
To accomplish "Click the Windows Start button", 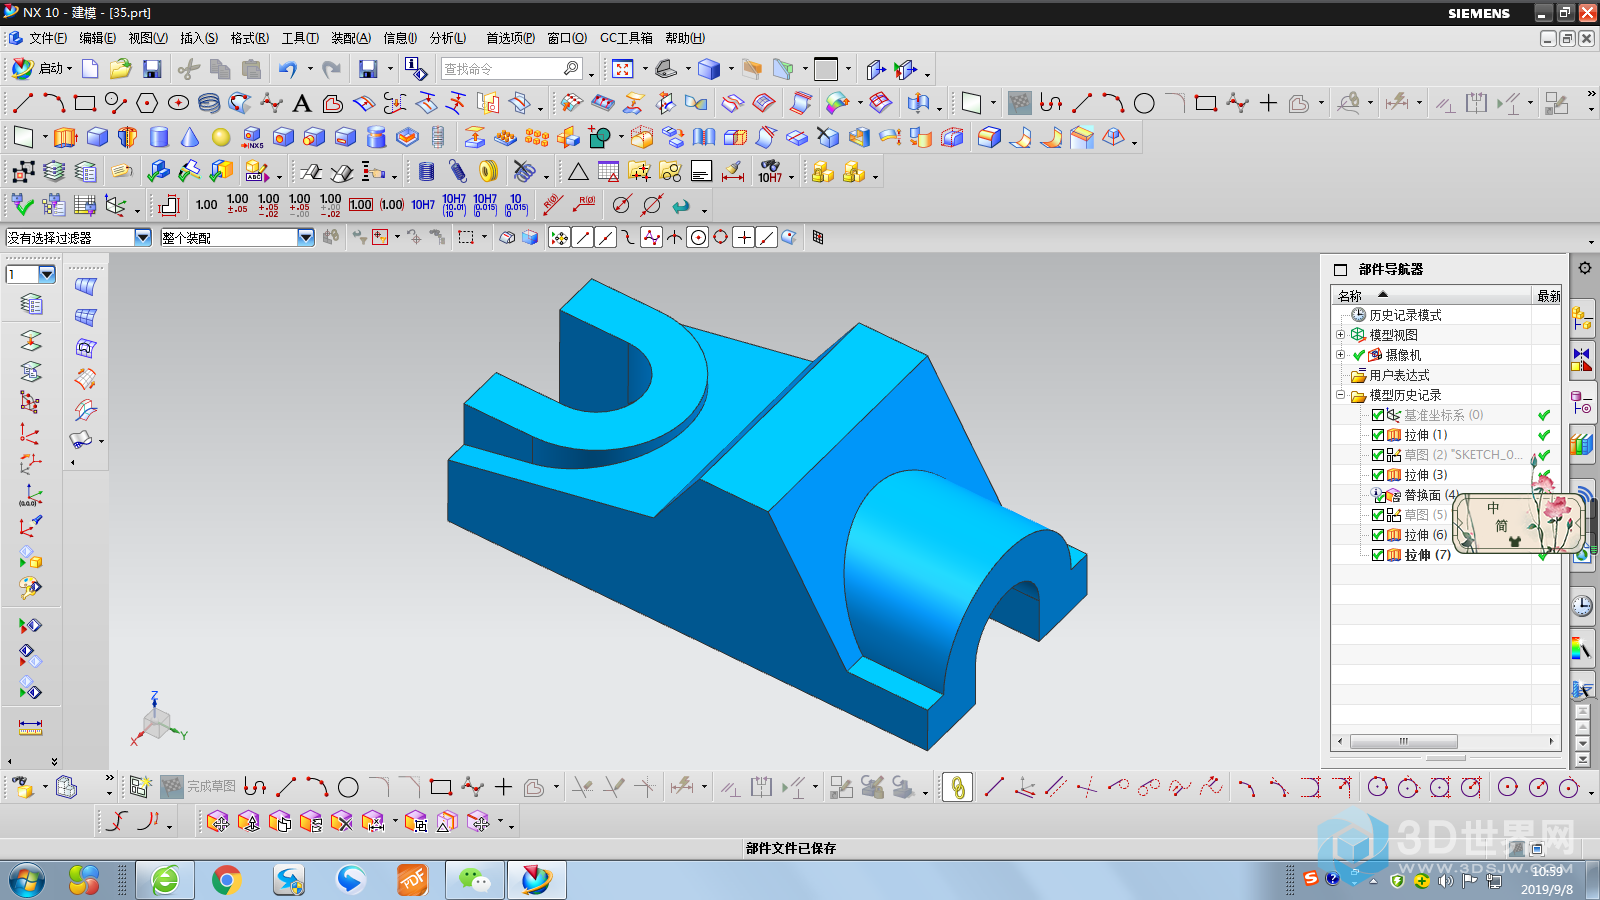I will coord(27,880).
